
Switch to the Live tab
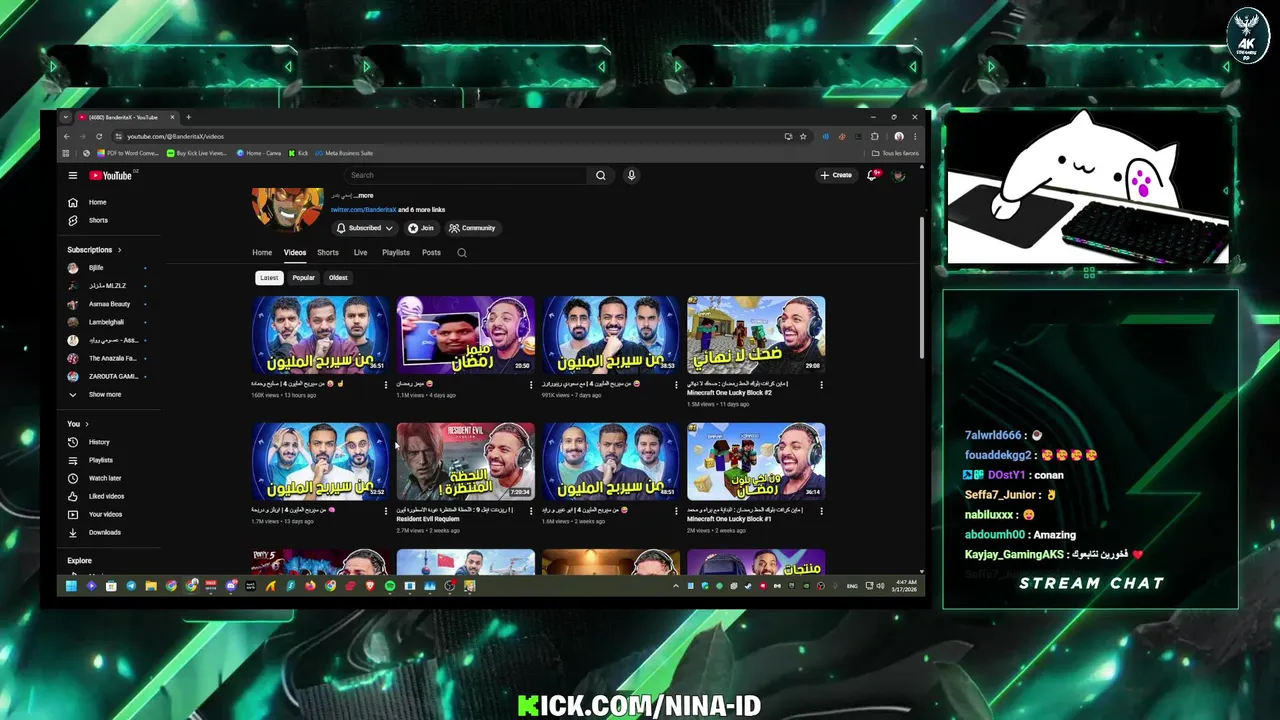coord(360,253)
